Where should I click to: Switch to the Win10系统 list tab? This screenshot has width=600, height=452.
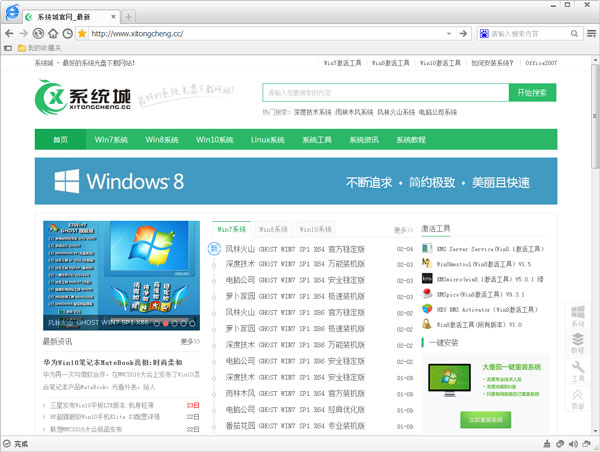pos(315,229)
